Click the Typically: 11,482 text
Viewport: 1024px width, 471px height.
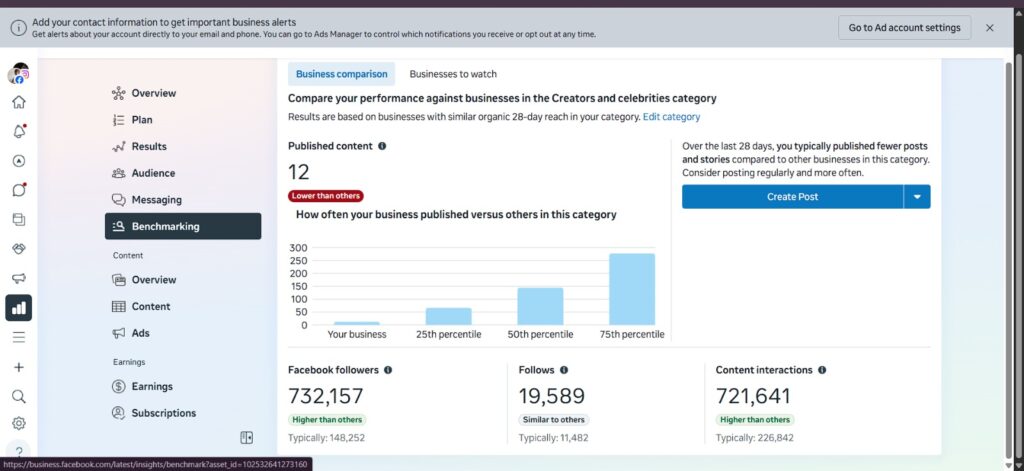(554, 438)
